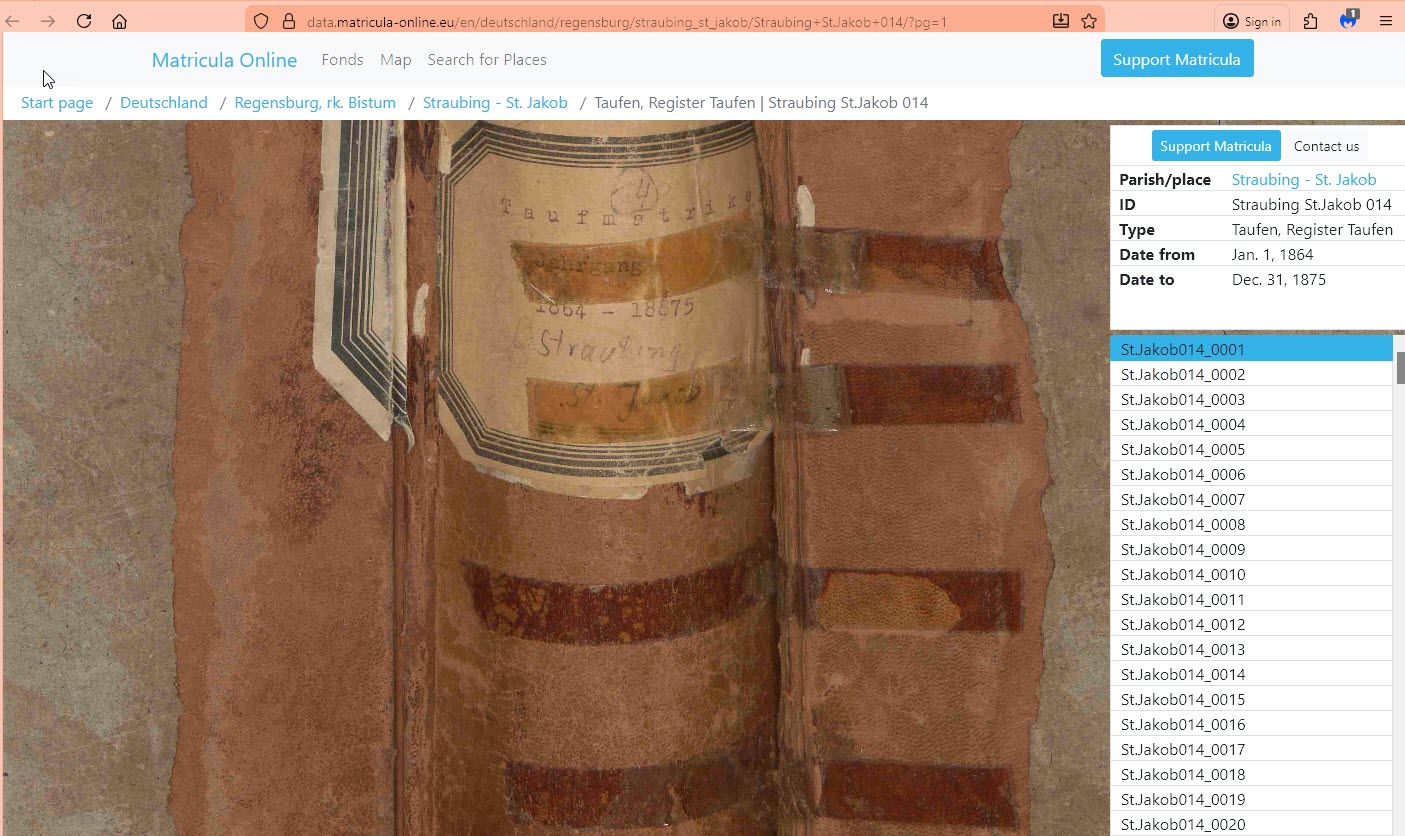Click the Matricula Online logo link
1405x836 pixels.
[224, 60]
